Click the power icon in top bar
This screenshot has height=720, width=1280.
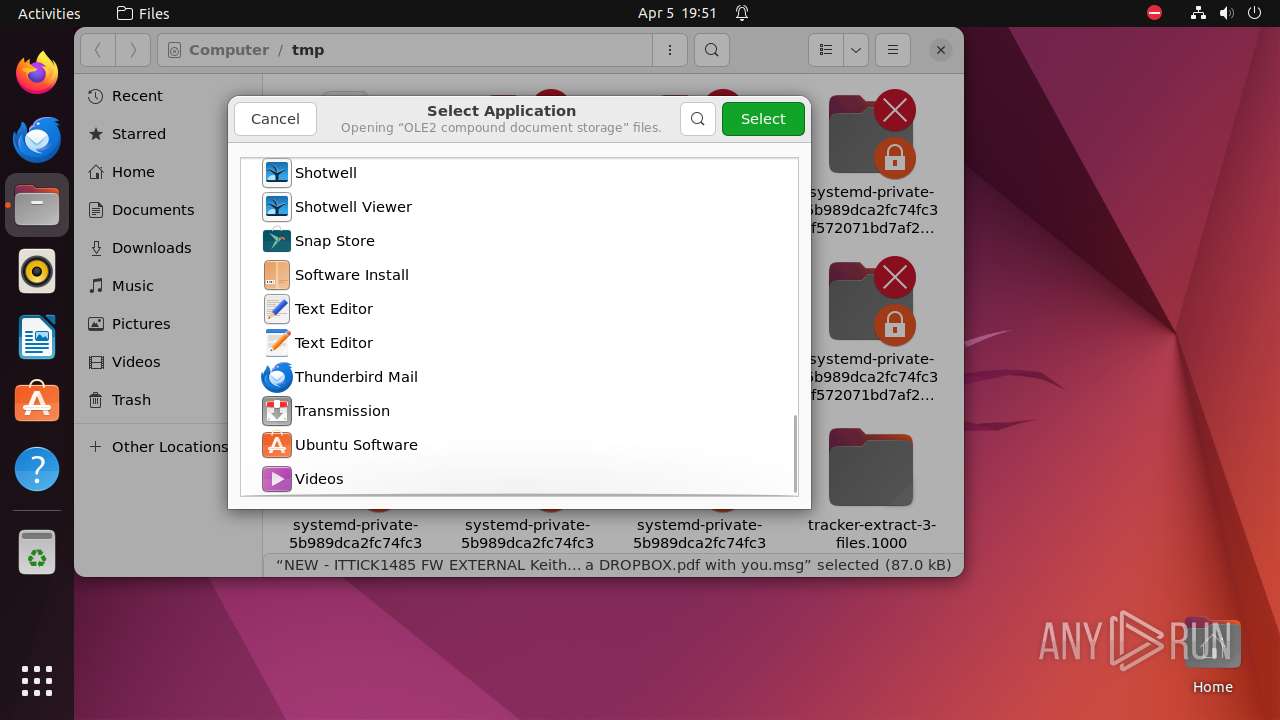(1255, 13)
